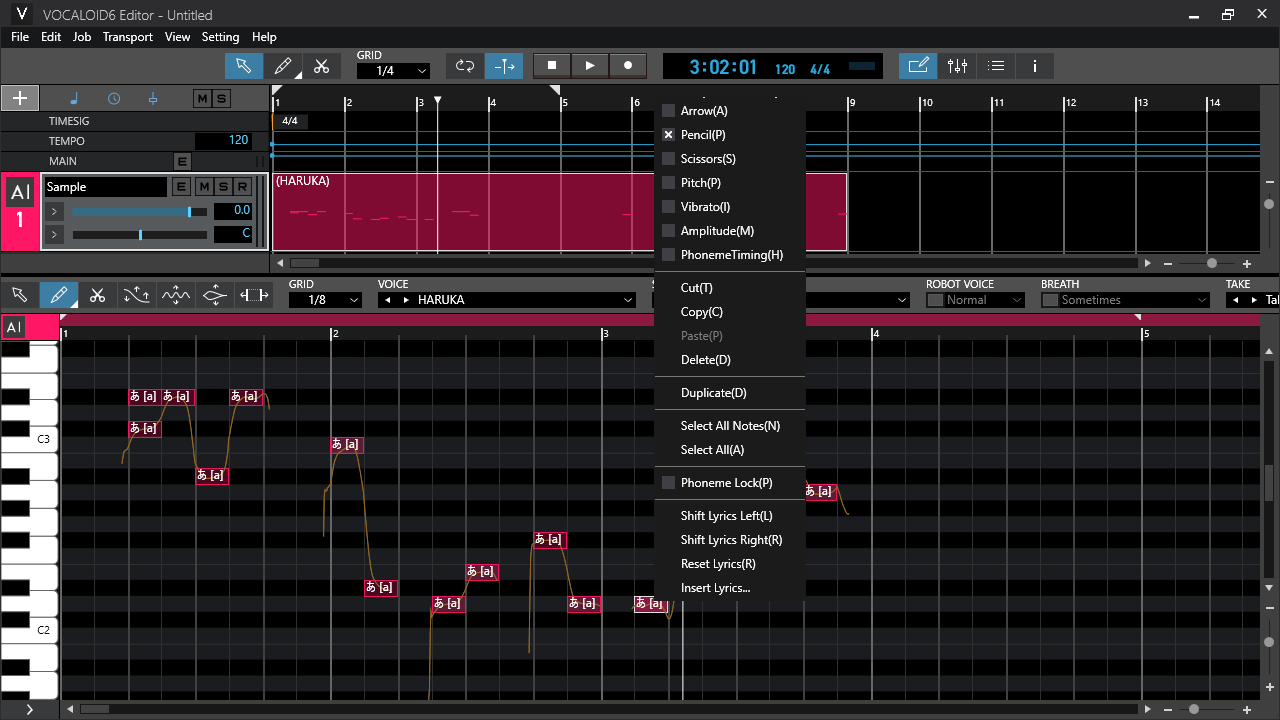Click Sample track pan slider
Image resolution: width=1280 pixels, height=720 pixels.
click(140, 235)
